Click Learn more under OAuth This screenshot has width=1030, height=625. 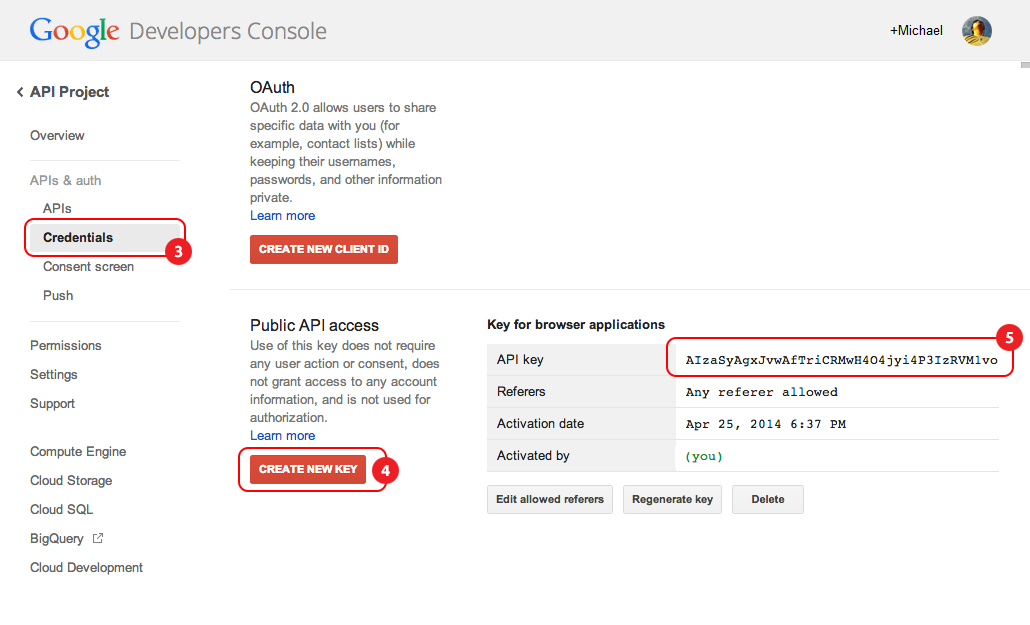pos(282,216)
